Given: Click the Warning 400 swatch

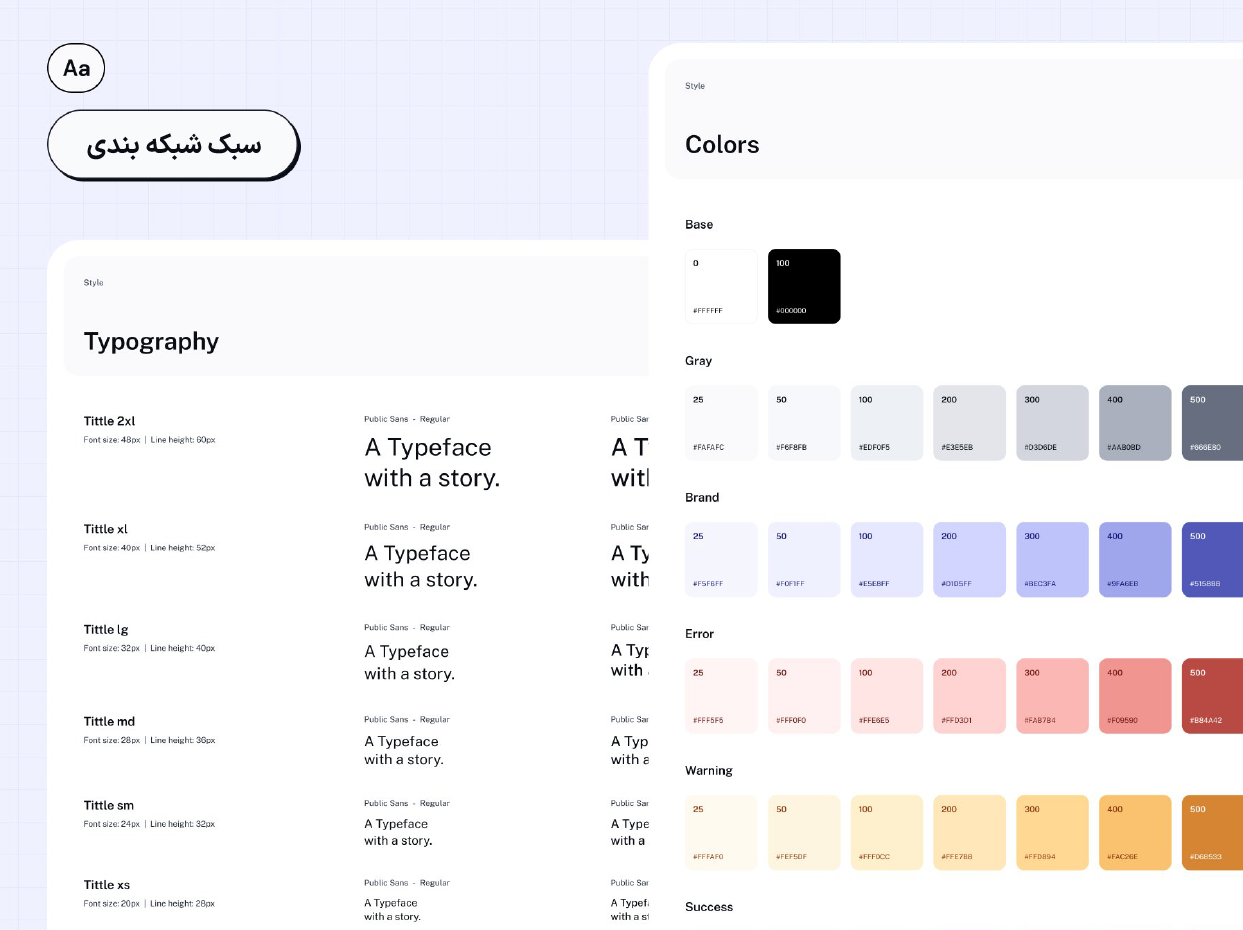Looking at the screenshot, I should 1135,833.
